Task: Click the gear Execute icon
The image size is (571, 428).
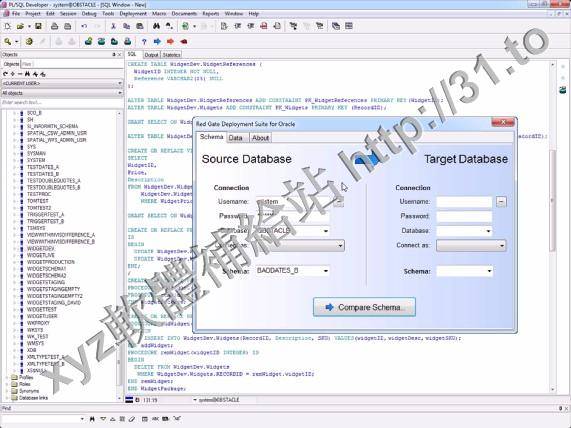Action: coord(29,42)
